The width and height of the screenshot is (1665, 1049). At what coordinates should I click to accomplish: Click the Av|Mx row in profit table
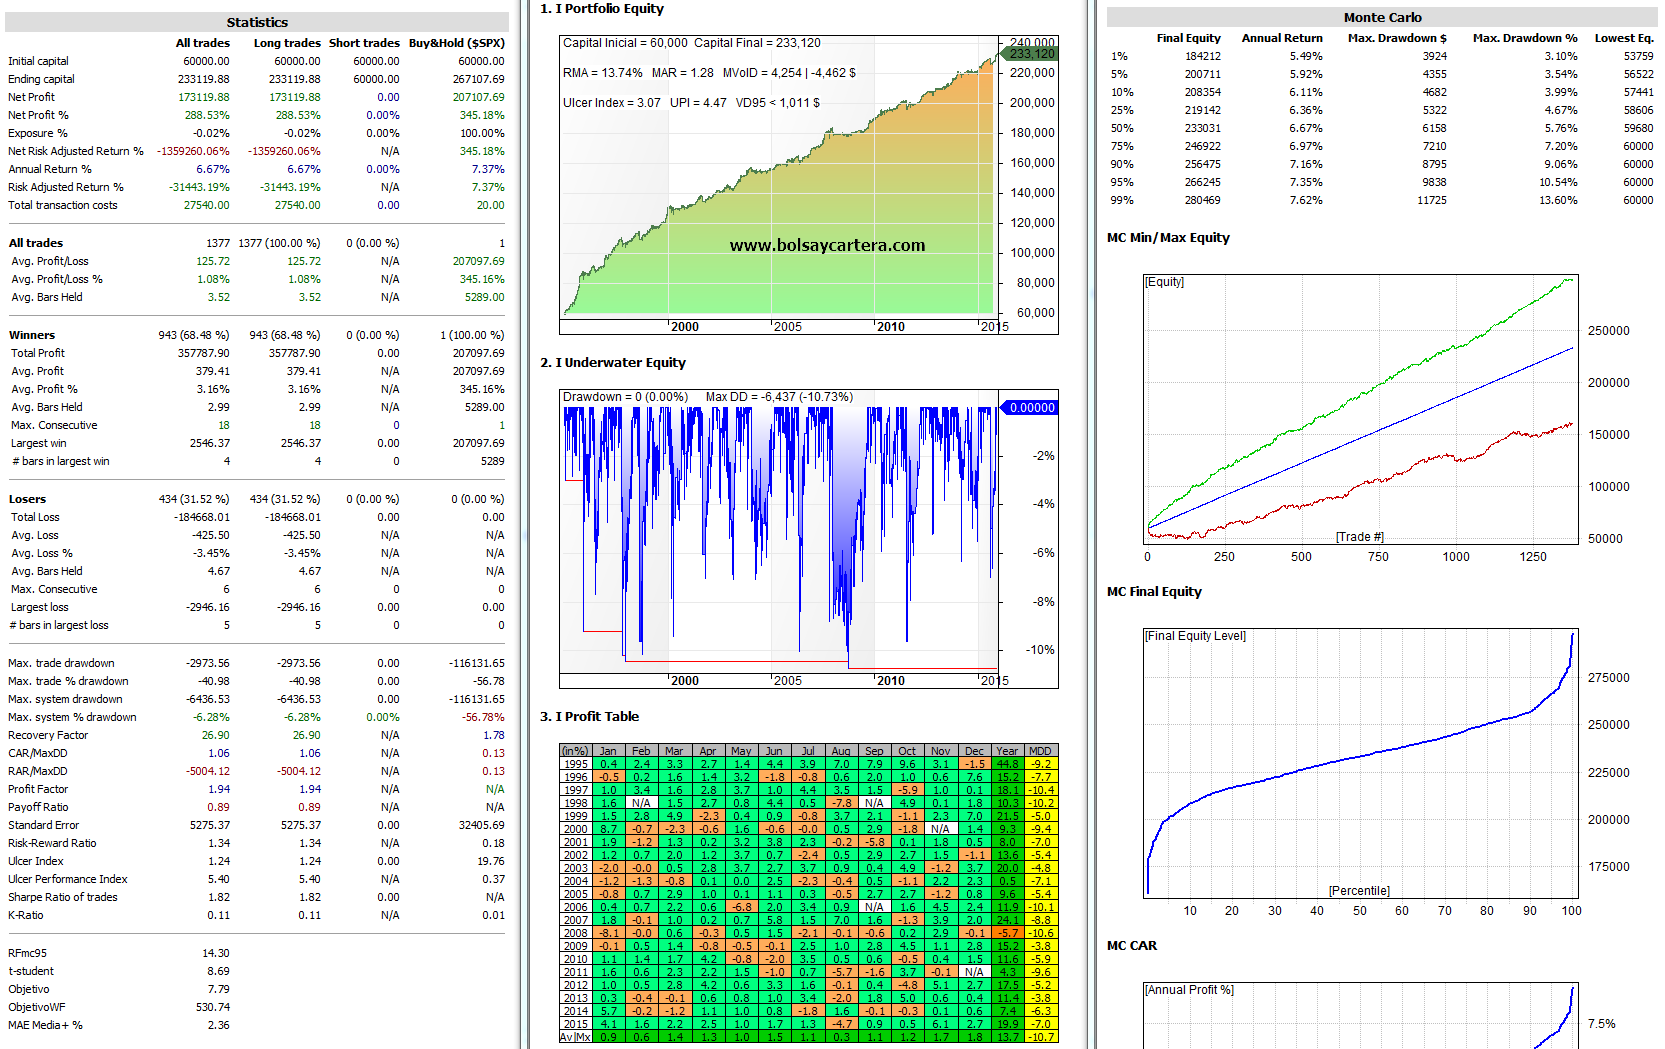pos(808,1037)
